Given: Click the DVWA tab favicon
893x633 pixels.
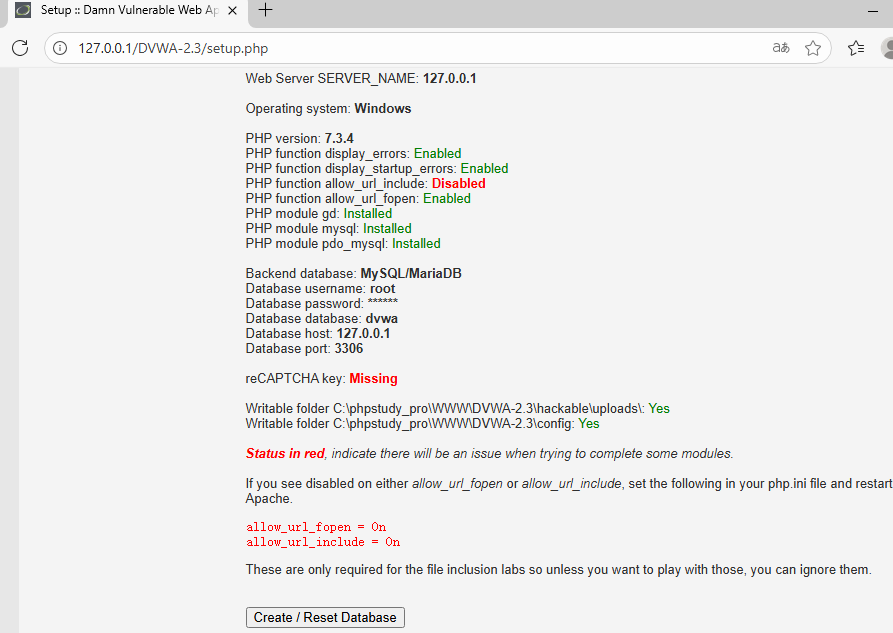Looking at the screenshot, I should coord(23,10).
